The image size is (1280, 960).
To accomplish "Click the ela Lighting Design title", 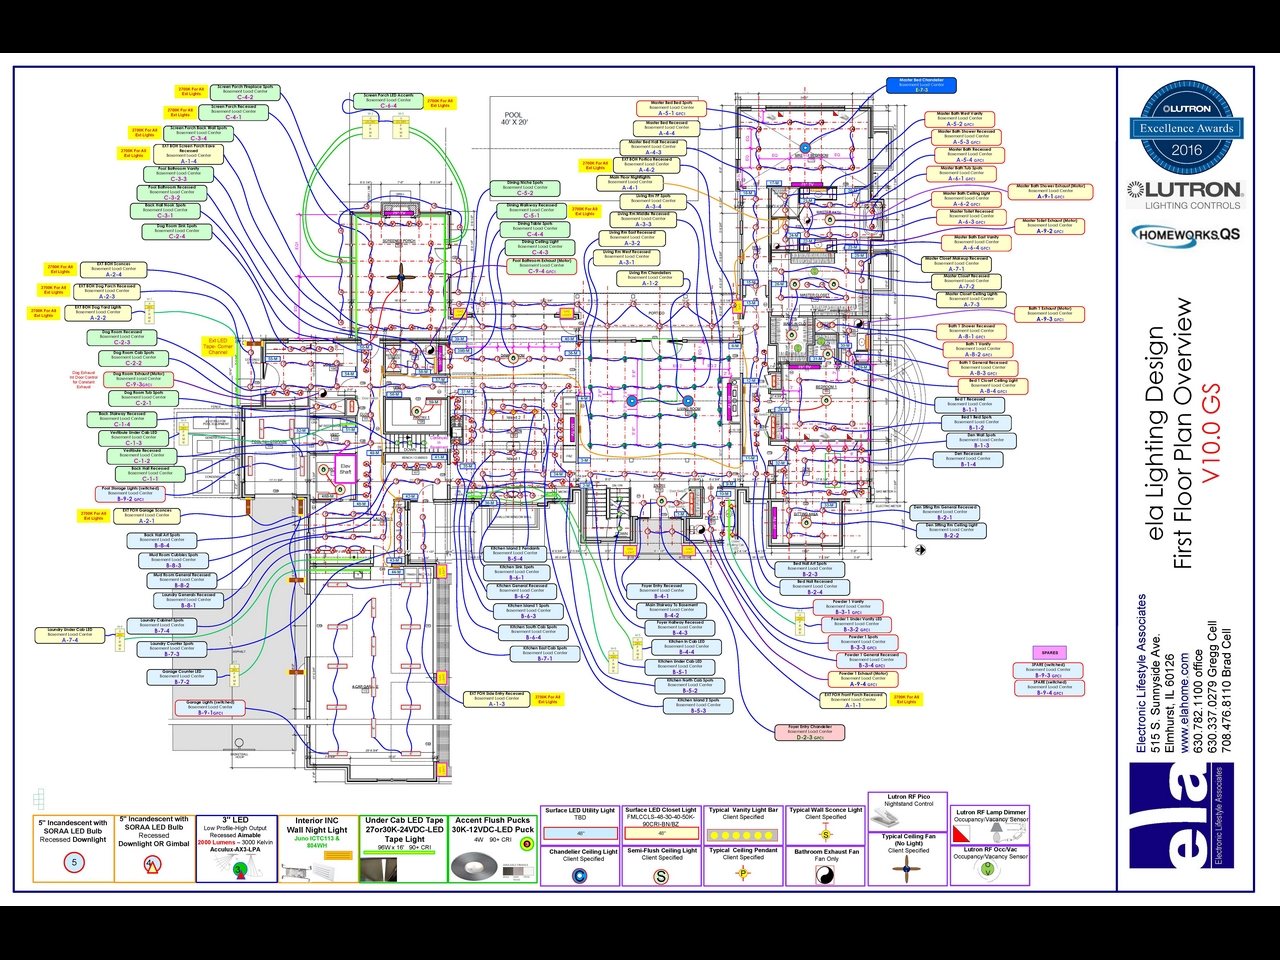I will [1155, 432].
